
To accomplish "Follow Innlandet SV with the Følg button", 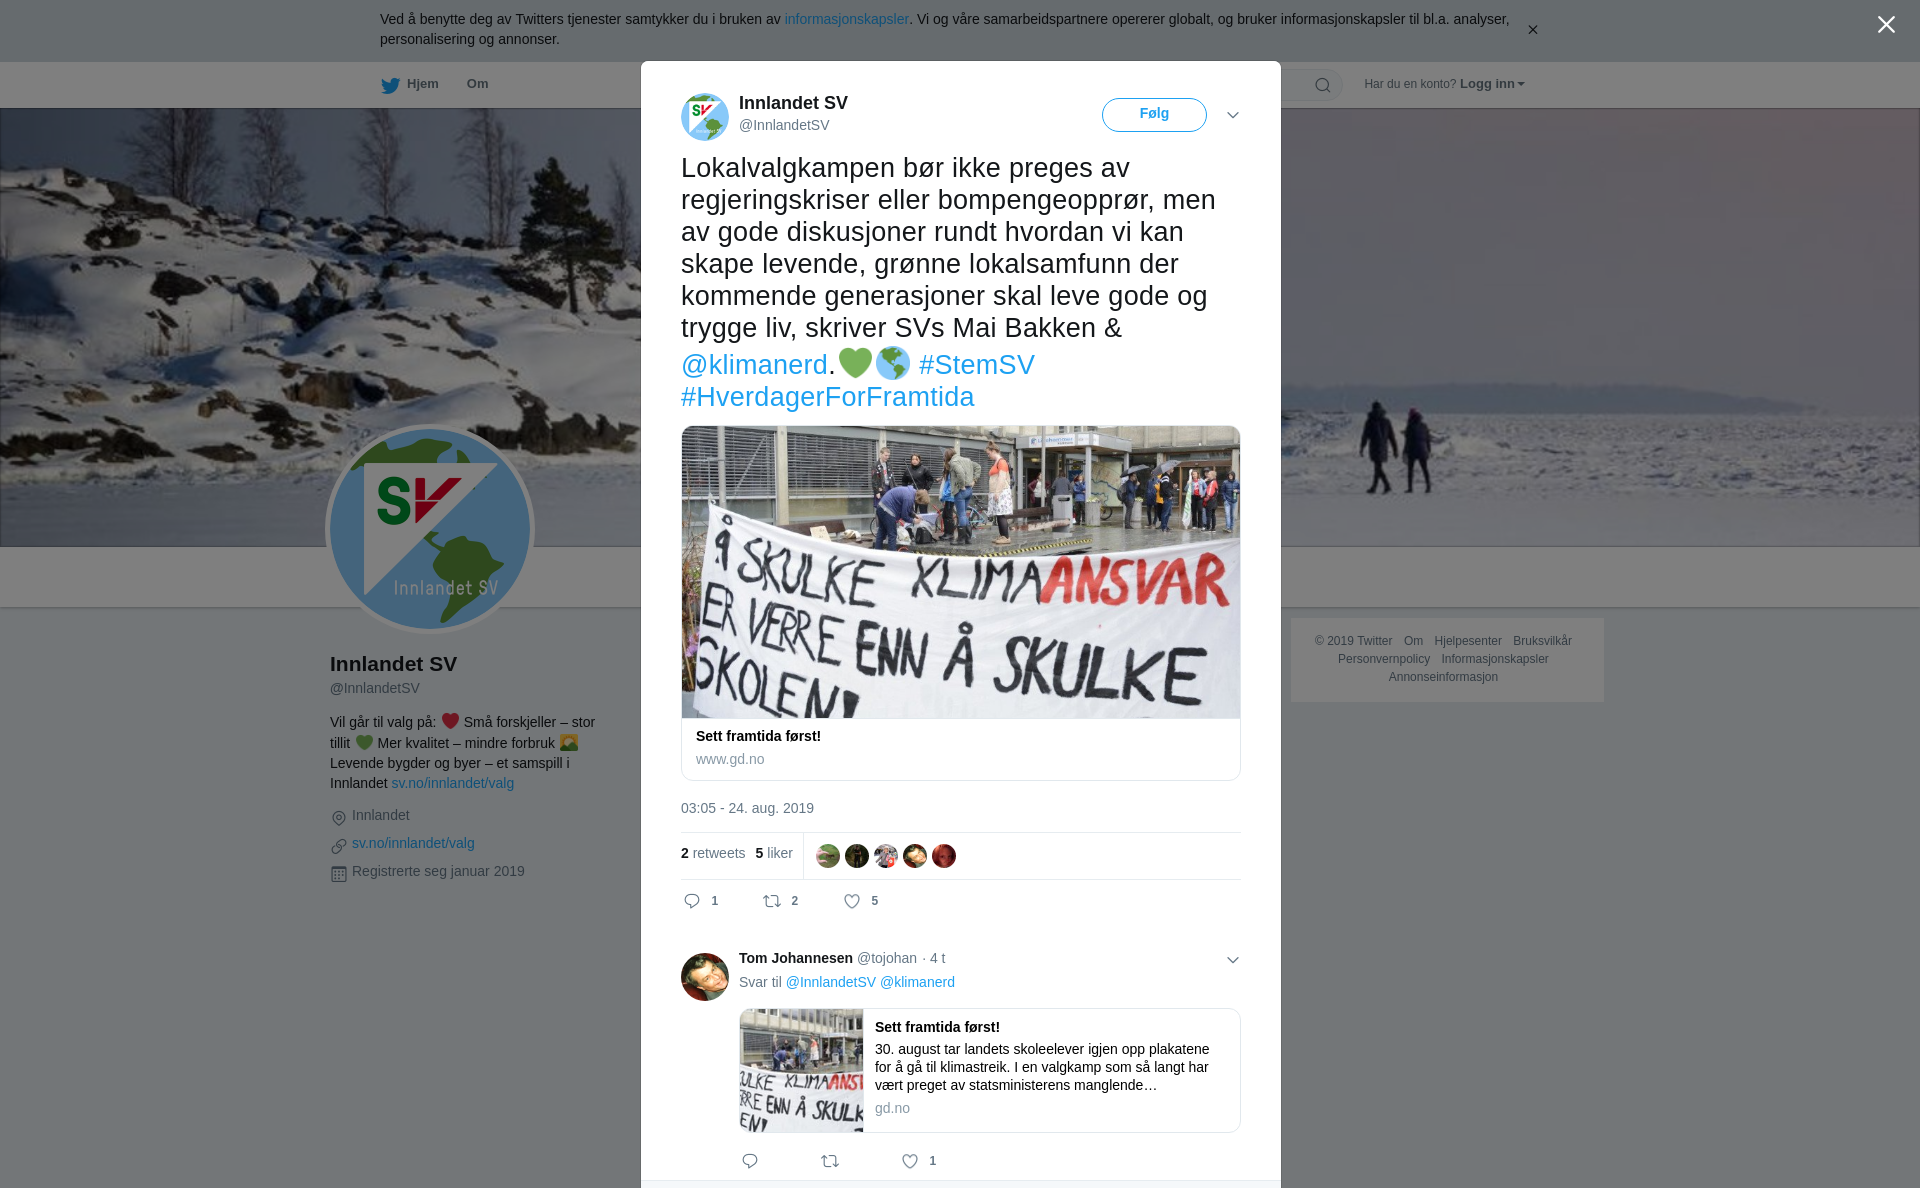I will (x=1154, y=115).
